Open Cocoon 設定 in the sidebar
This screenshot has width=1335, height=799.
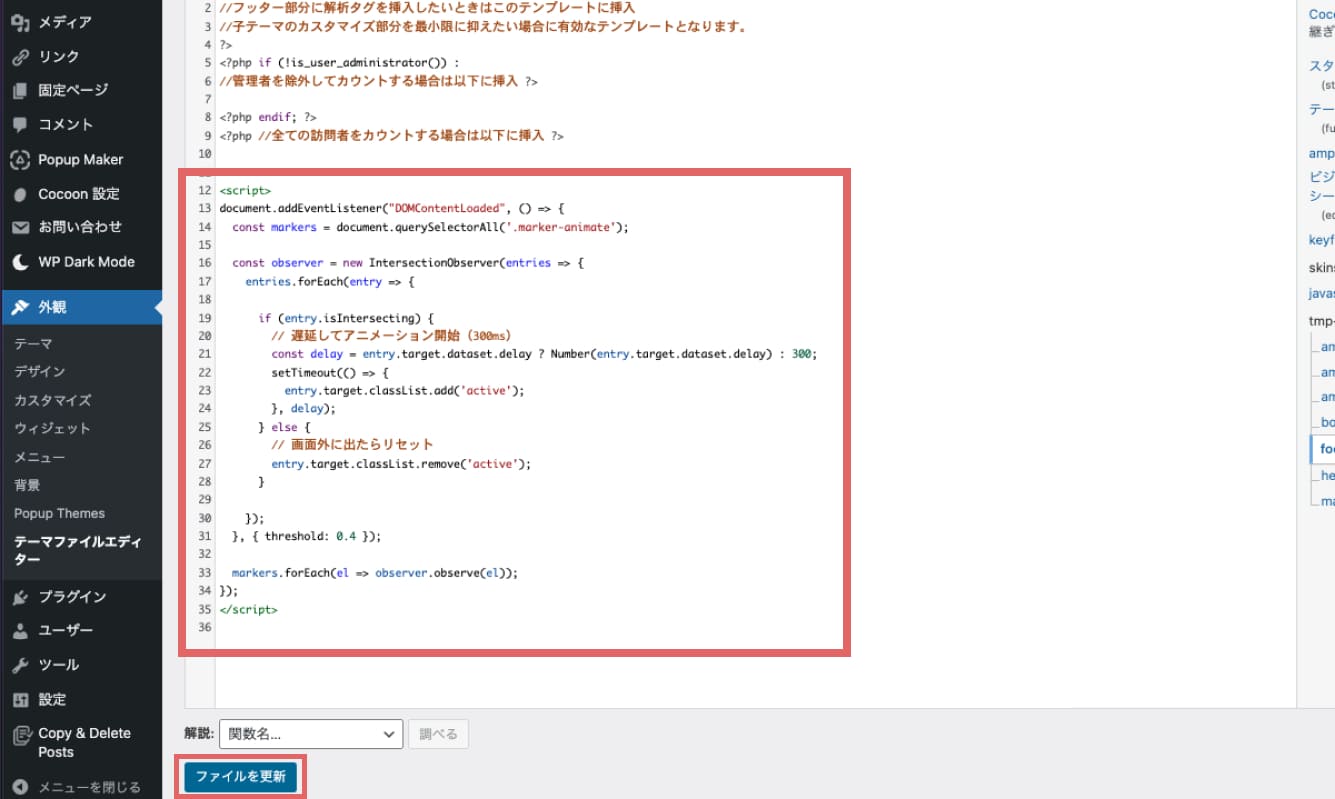click(x=78, y=194)
